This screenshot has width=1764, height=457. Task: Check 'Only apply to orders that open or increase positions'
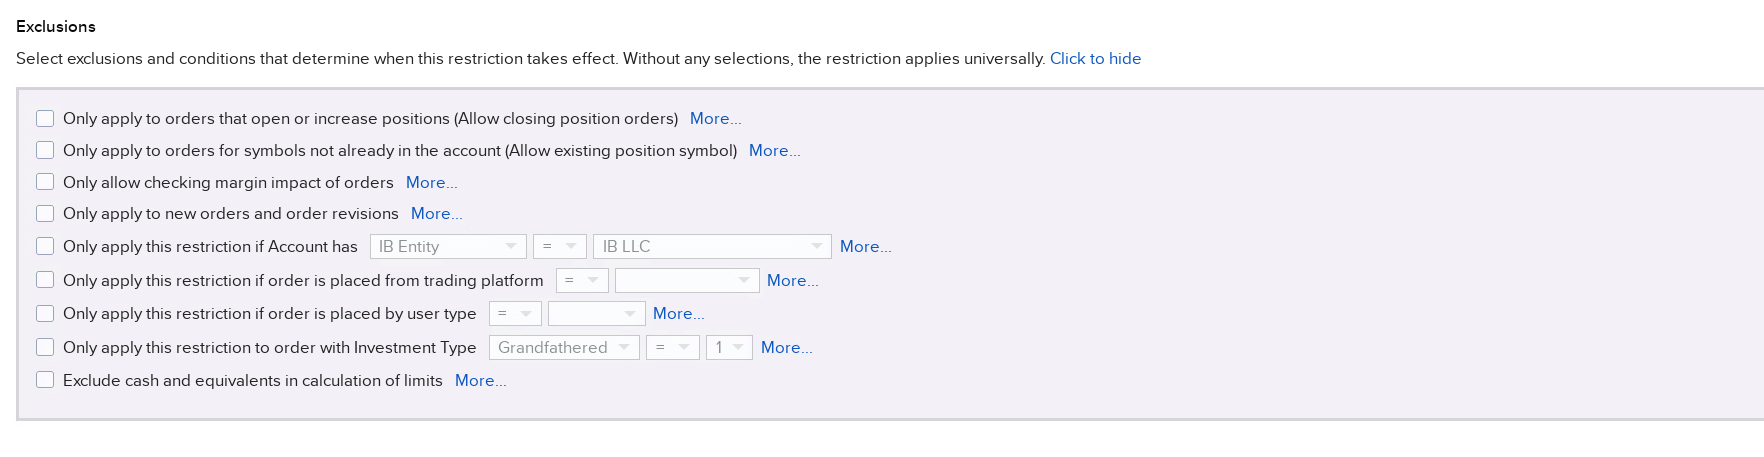click(45, 118)
